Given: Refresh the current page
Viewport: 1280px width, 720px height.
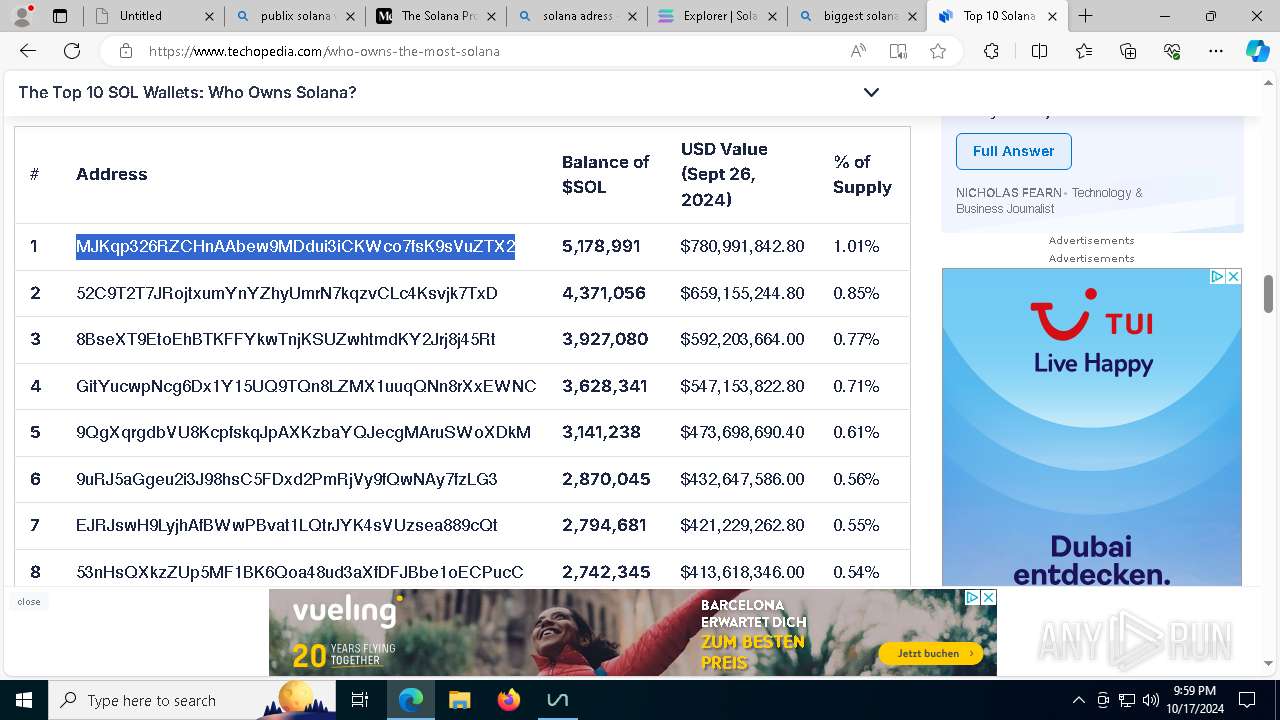Looking at the screenshot, I should click(72, 51).
